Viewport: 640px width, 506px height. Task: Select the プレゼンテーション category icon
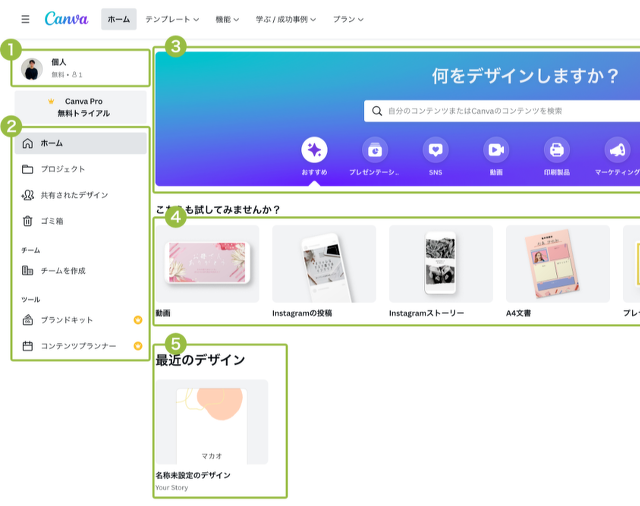tap(375, 150)
